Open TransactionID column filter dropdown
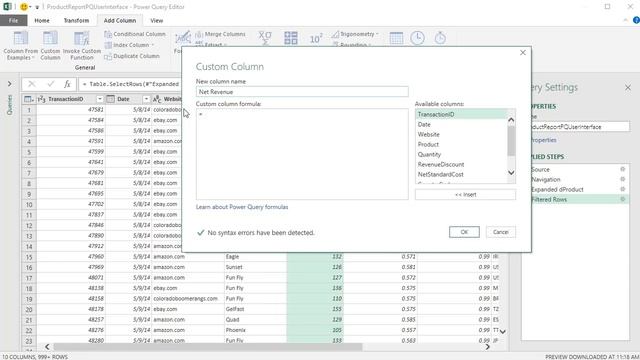This screenshot has height=360, width=640. [x=100, y=99]
